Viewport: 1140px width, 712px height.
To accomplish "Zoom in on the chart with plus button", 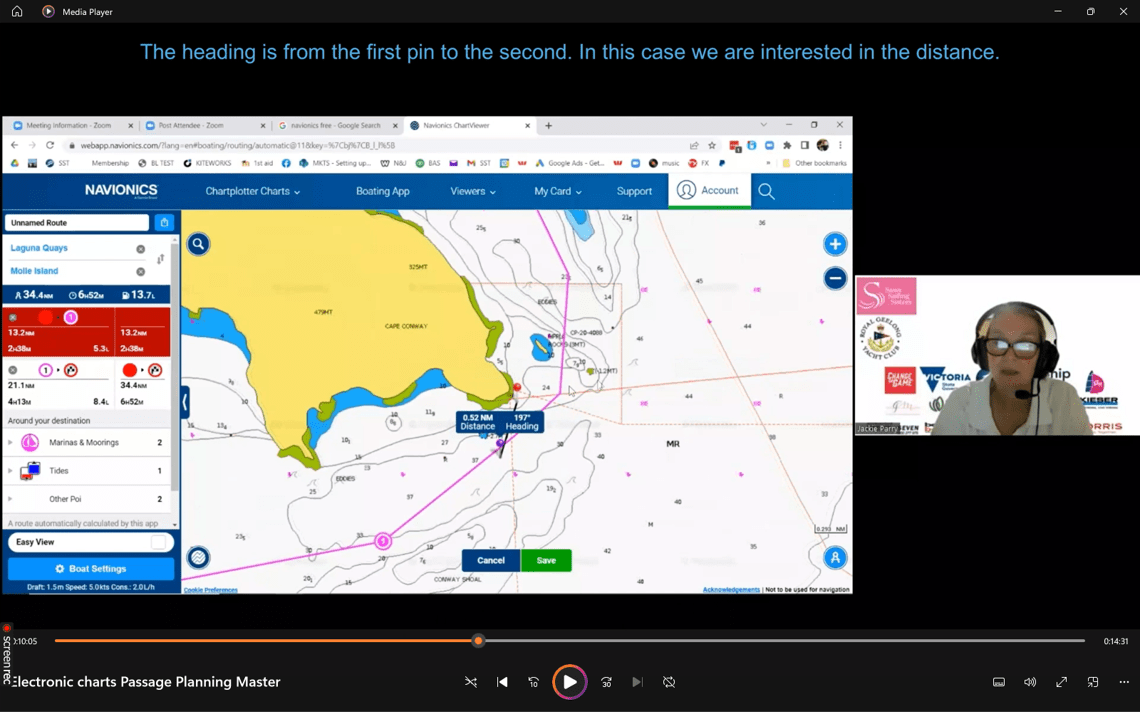I will (x=835, y=243).
